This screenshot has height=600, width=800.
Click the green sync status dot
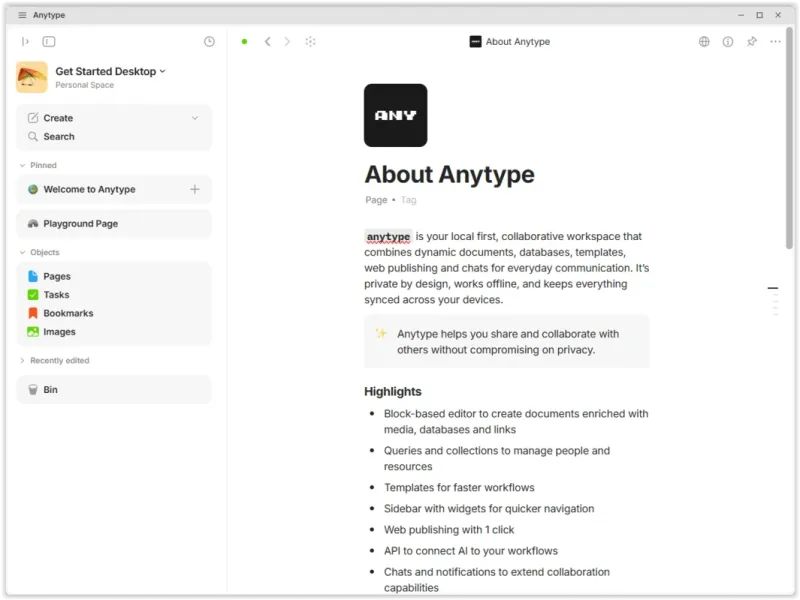(244, 41)
